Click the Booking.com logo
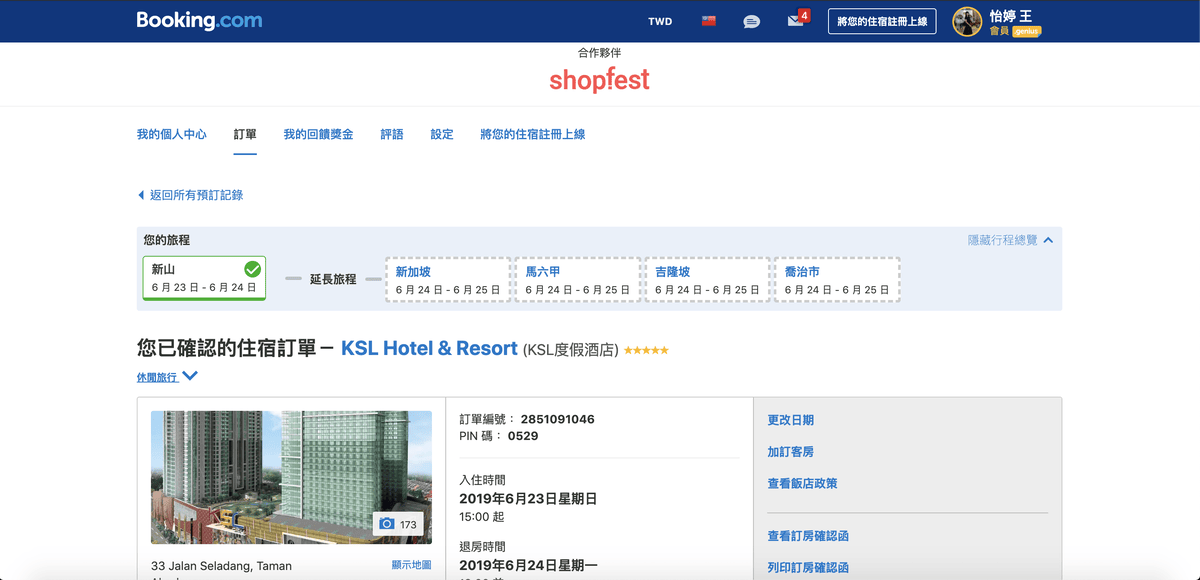 click(x=199, y=20)
